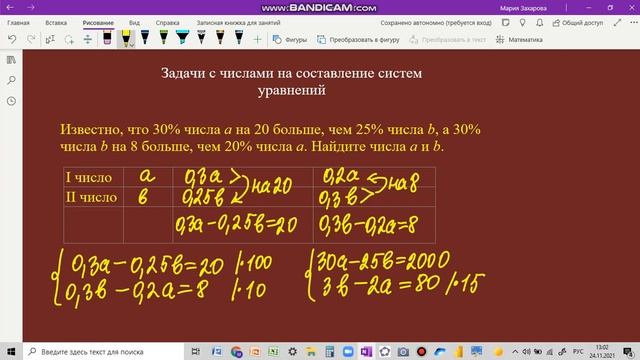Select the green pen
The height and width of the screenshot is (360, 640).
click(164, 38)
